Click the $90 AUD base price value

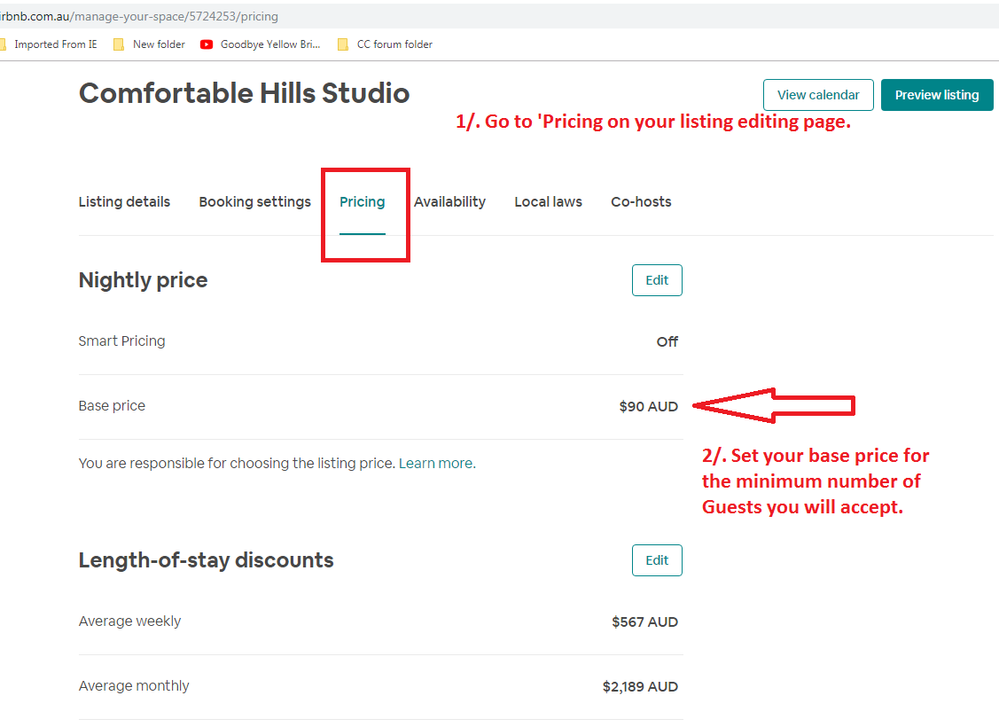tap(648, 407)
